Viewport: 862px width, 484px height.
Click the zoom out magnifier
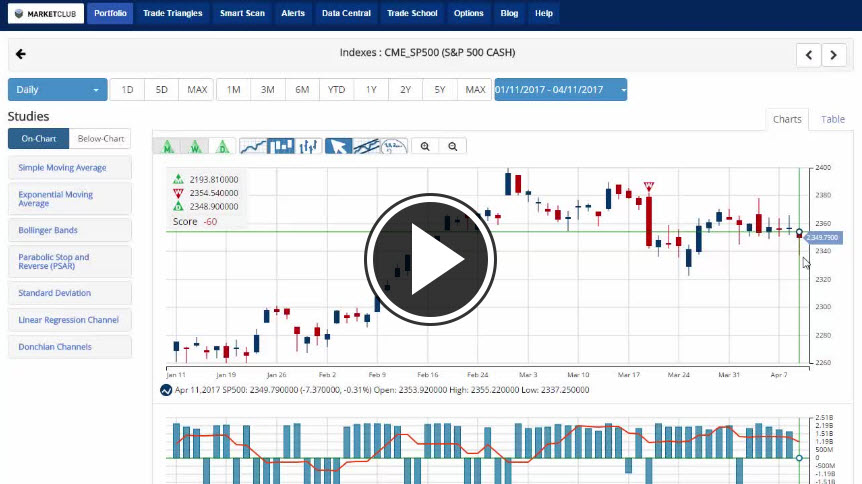pos(453,146)
